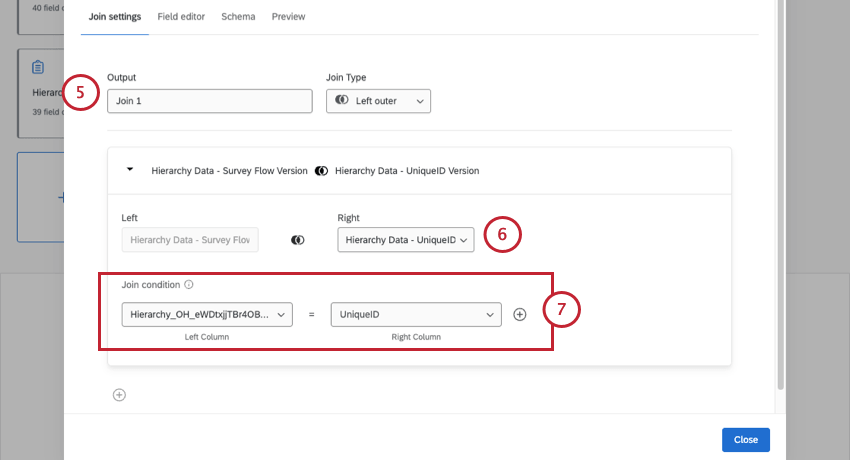This screenshot has height=460, width=850.
Task: Click the join condition info icon
Action: click(x=189, y=285)
